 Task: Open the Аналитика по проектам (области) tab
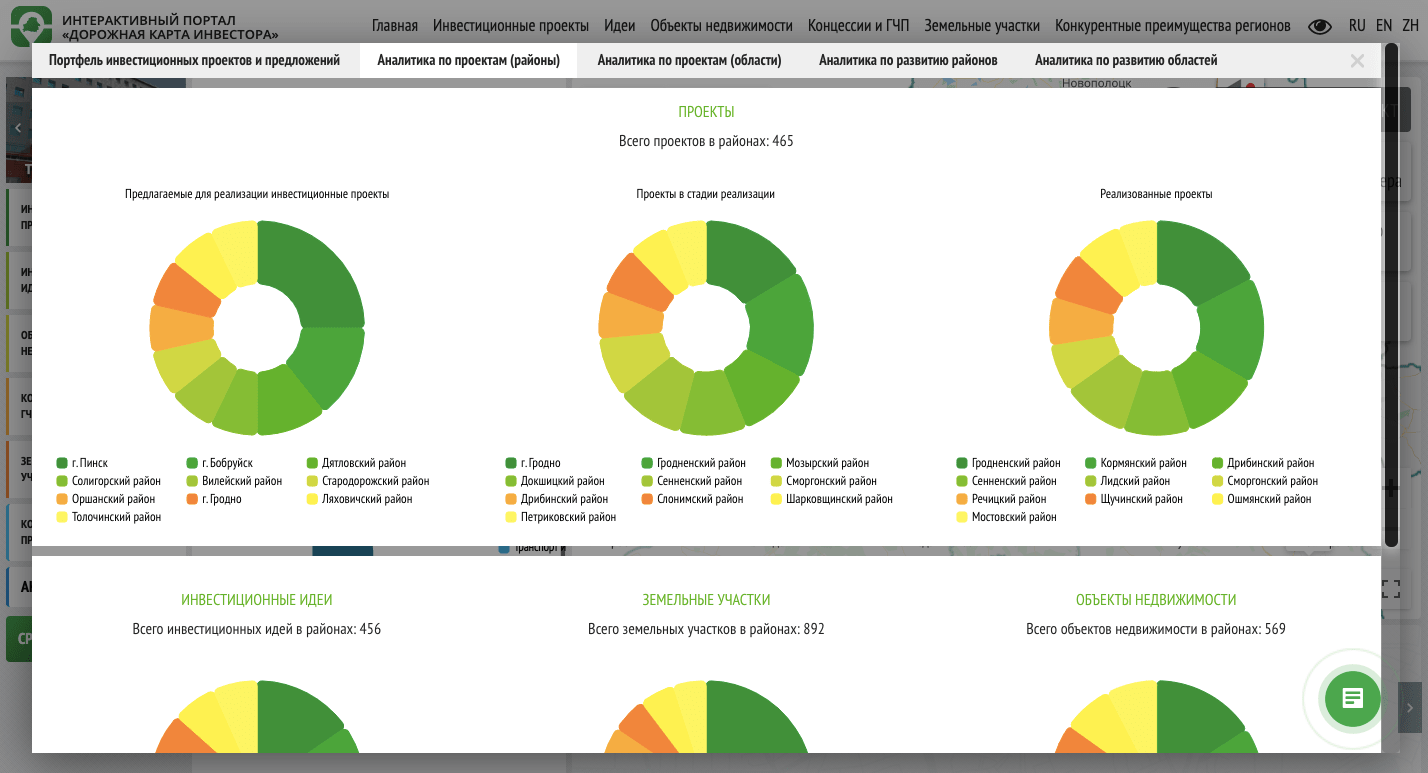(689, 60)
